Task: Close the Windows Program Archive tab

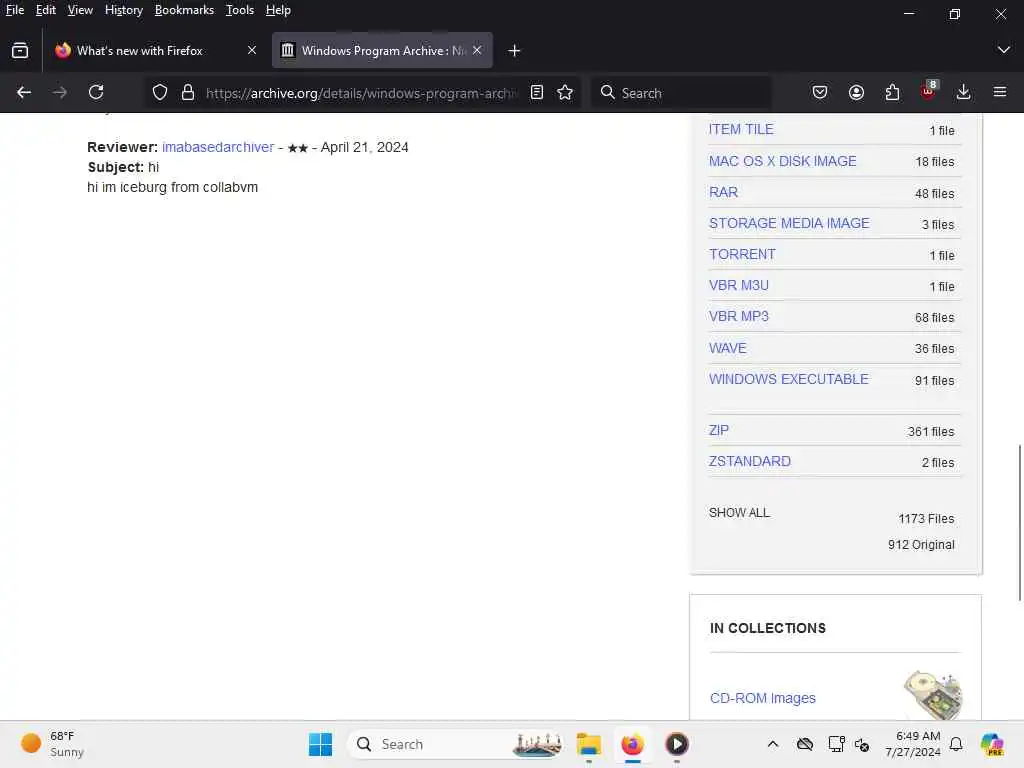Action: (477, 50)
